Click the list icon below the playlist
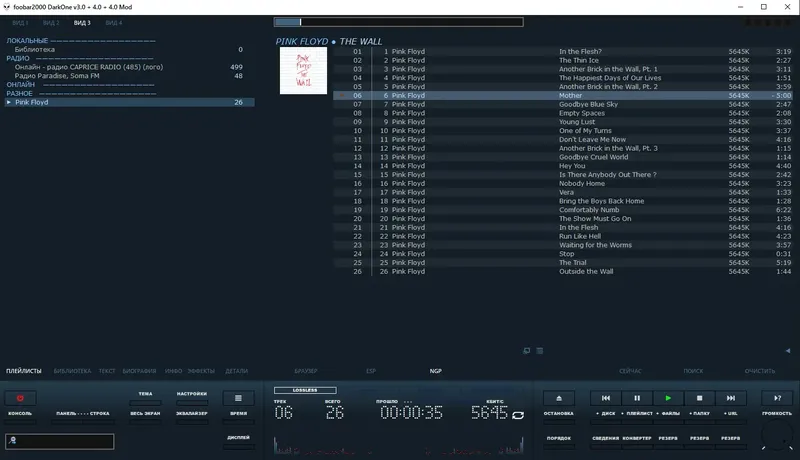This screenshot has height=460, width=800. 540,351
